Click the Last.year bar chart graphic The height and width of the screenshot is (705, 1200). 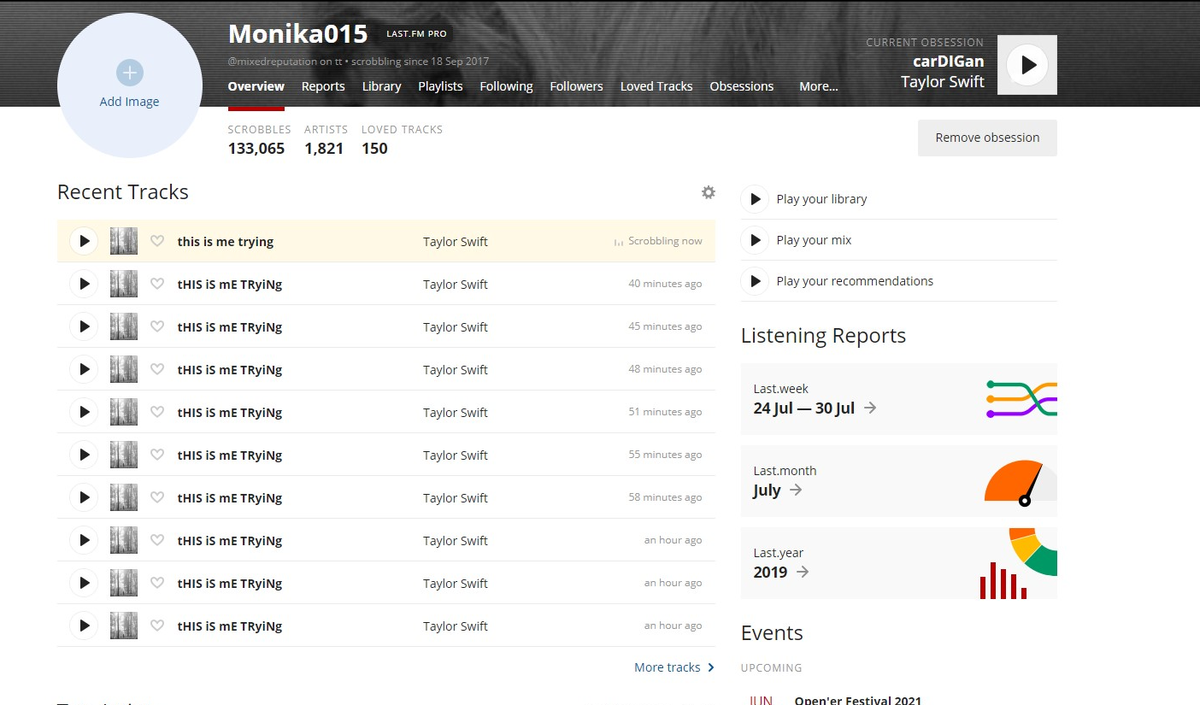[1004, 580]
